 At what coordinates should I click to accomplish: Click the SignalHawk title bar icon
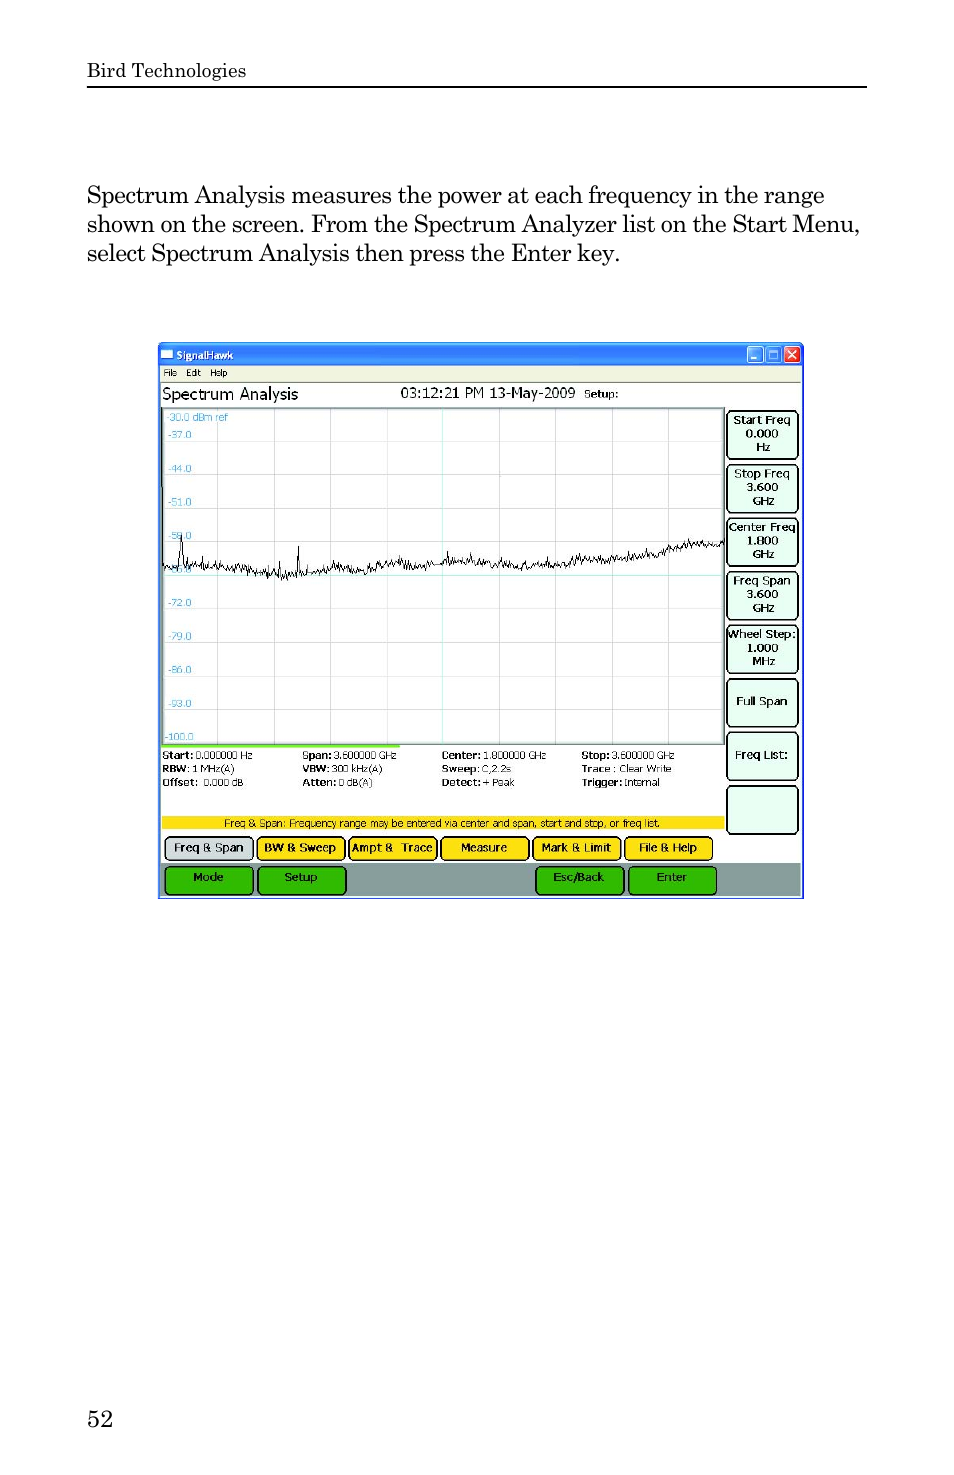click(x=168, y=354)
